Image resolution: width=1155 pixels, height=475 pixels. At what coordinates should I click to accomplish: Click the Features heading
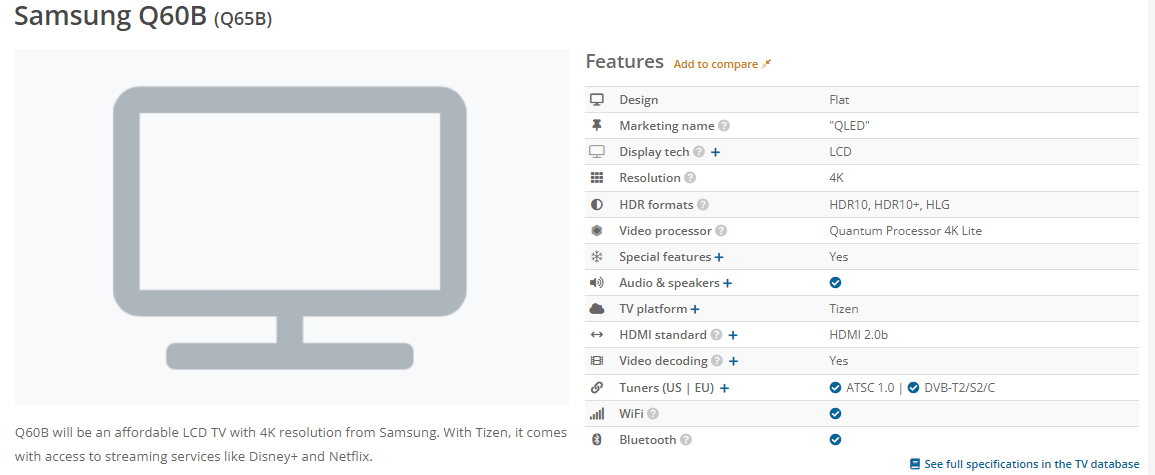(x=625, y=62)
